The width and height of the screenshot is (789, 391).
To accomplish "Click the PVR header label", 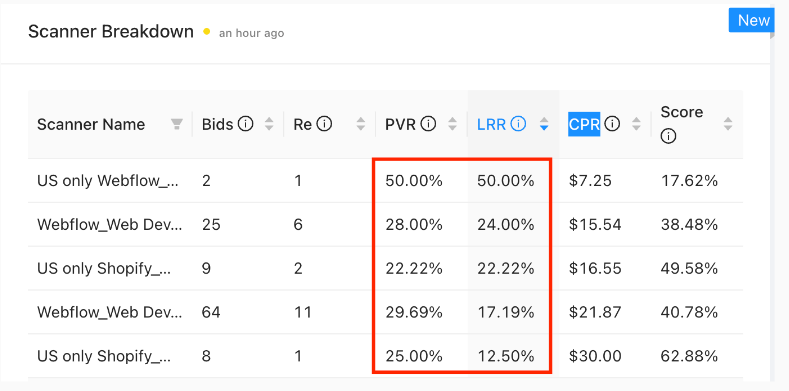I will tap(401, 124).
